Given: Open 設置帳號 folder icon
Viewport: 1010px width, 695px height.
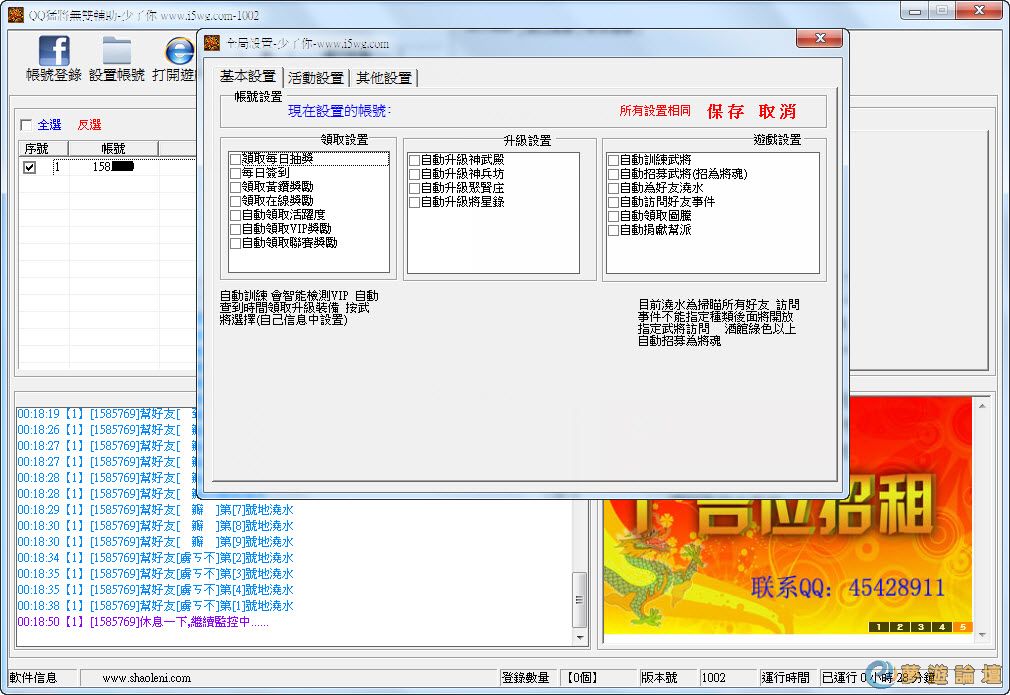Looking at the screenshot, I should click(x=117, y=52).
